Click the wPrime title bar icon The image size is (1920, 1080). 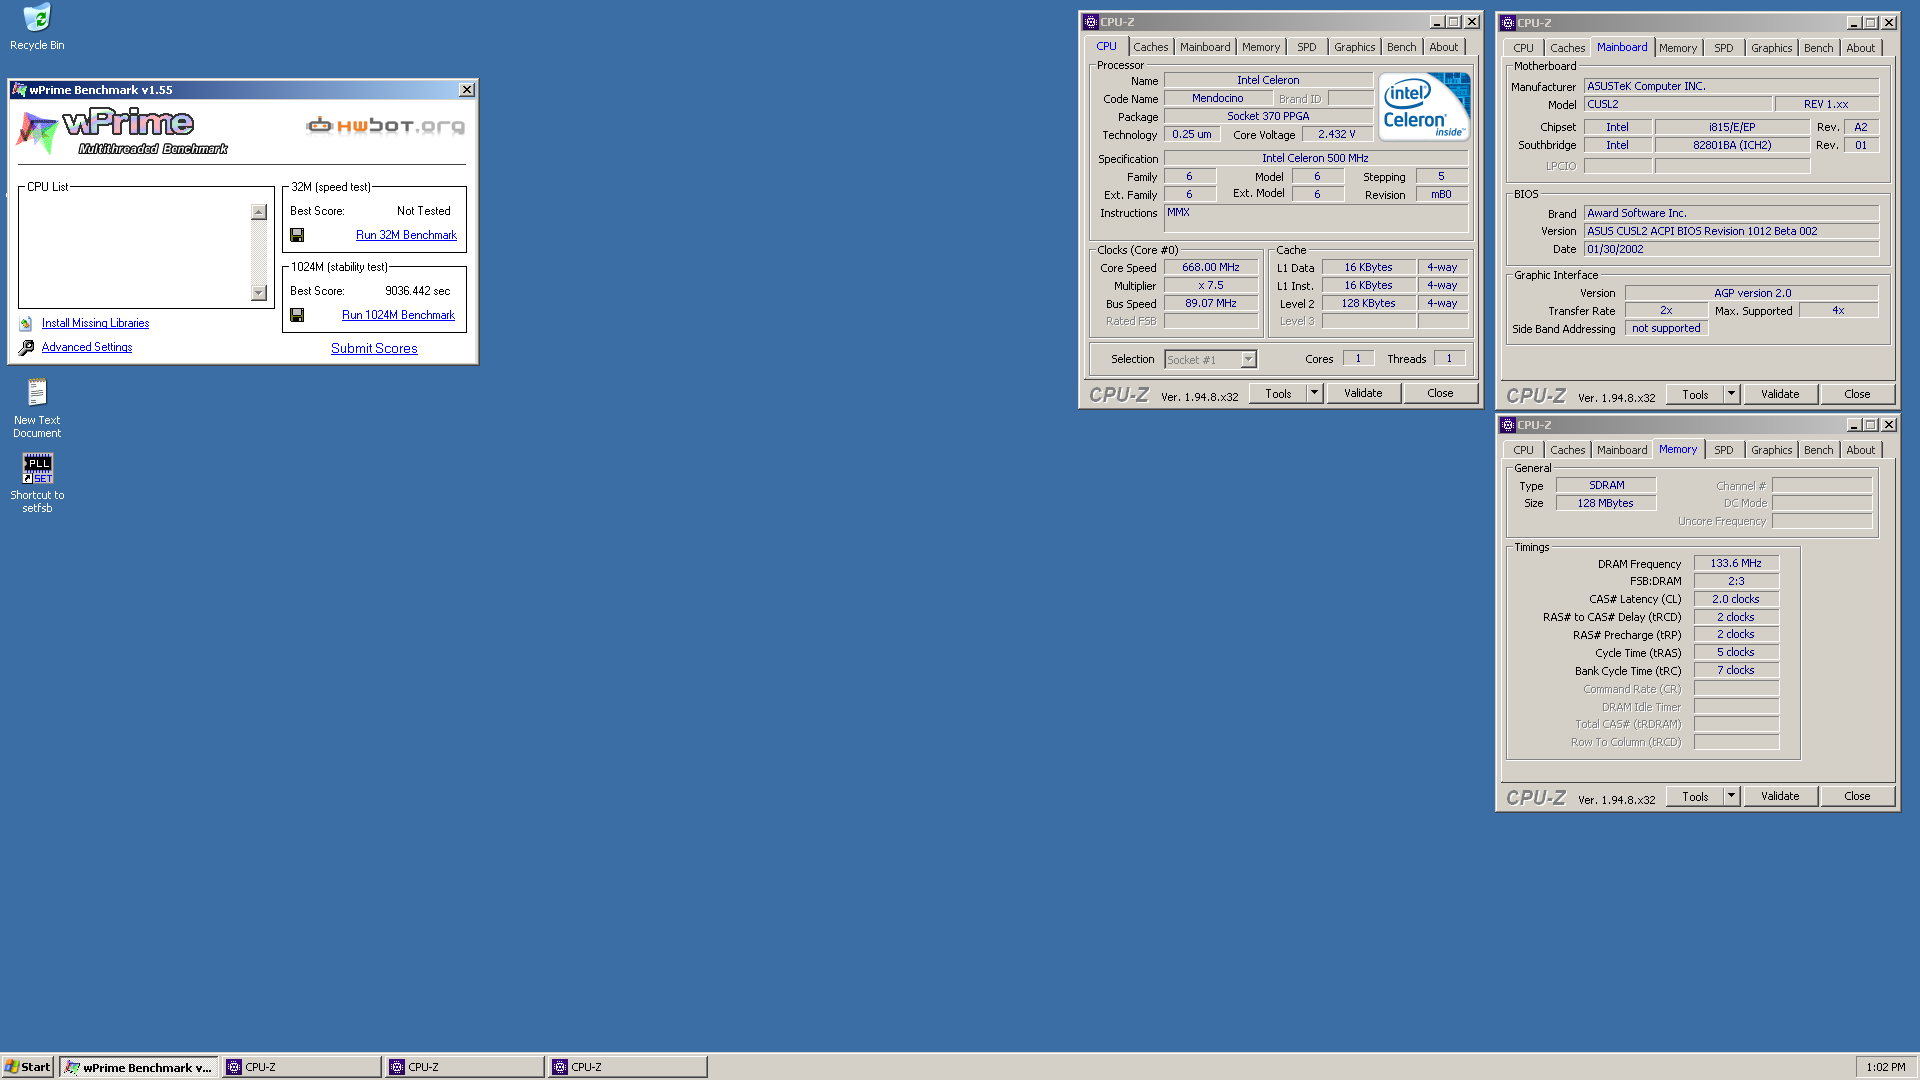(x=19, y=90)
